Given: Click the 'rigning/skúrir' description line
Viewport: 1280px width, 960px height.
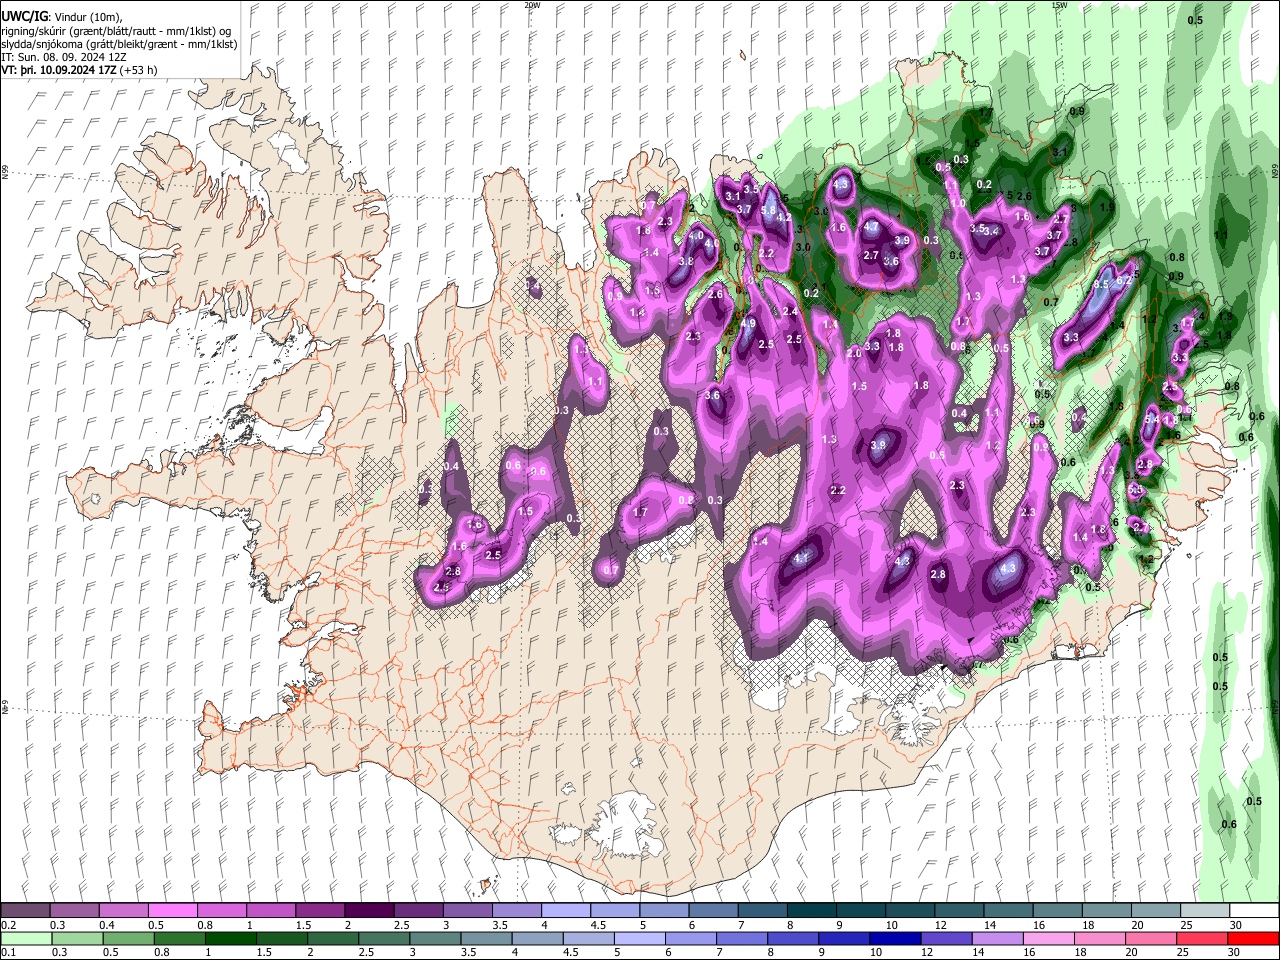Looking at the screenshot, I should click(117, 31).
